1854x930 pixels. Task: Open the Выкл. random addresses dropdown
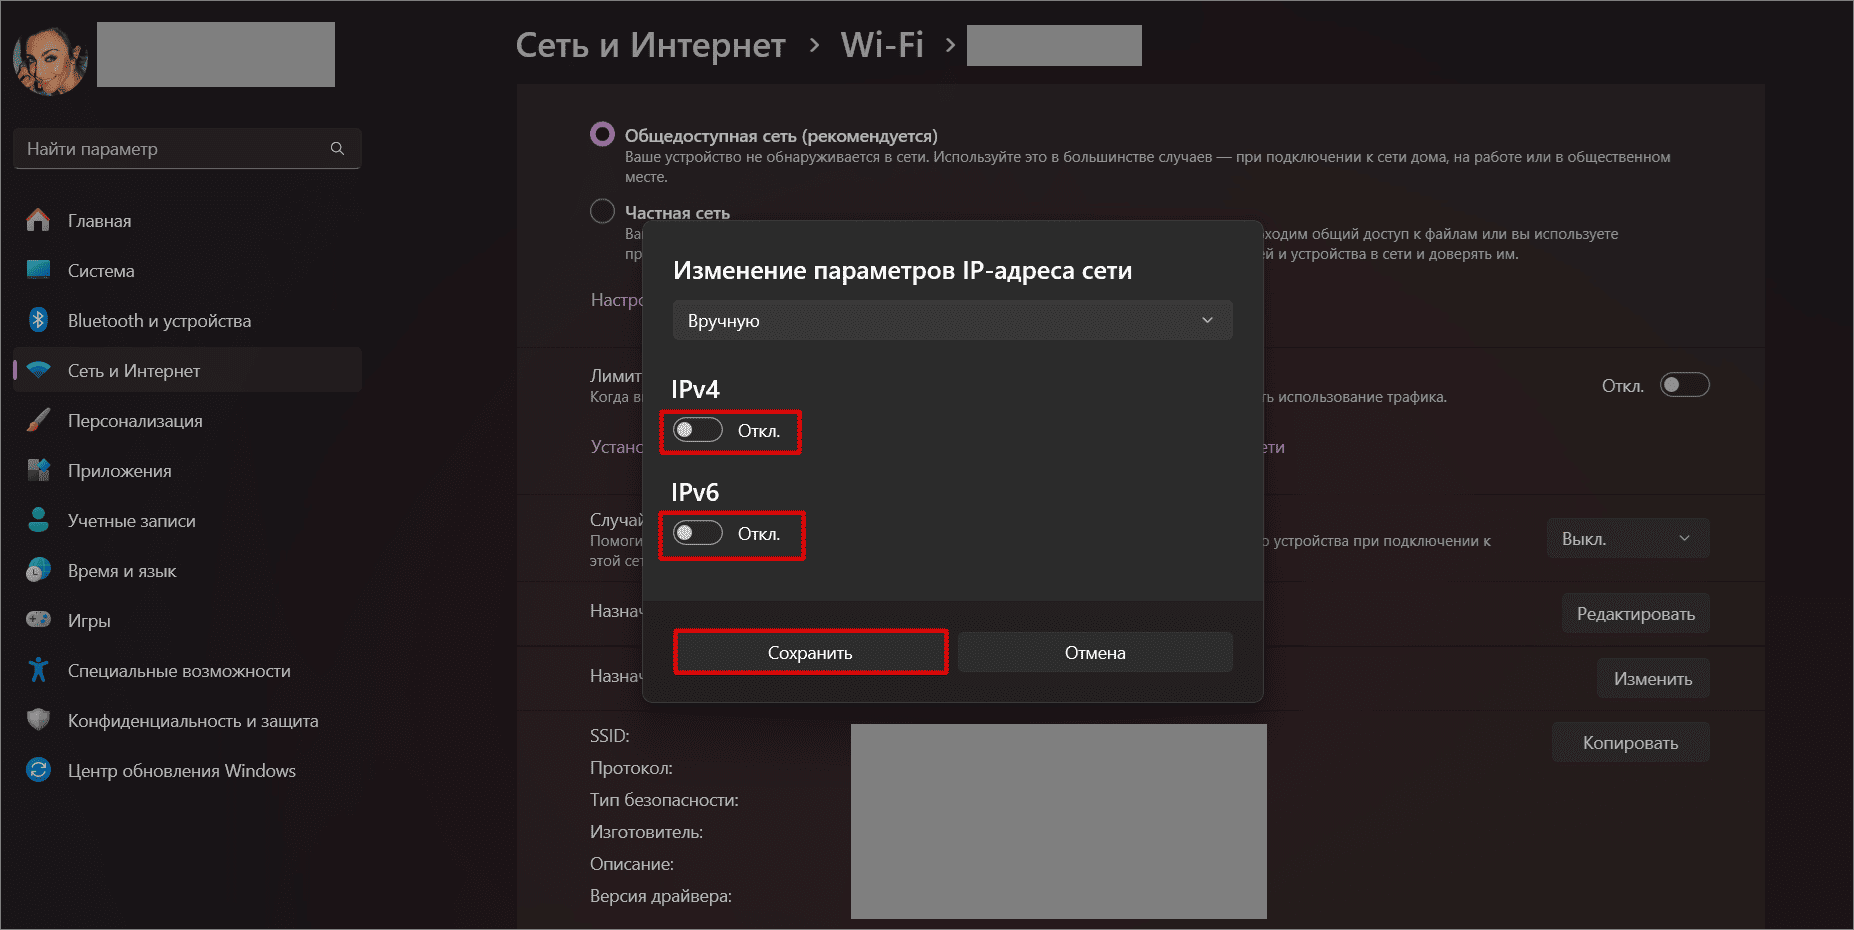coord(1627,539)
